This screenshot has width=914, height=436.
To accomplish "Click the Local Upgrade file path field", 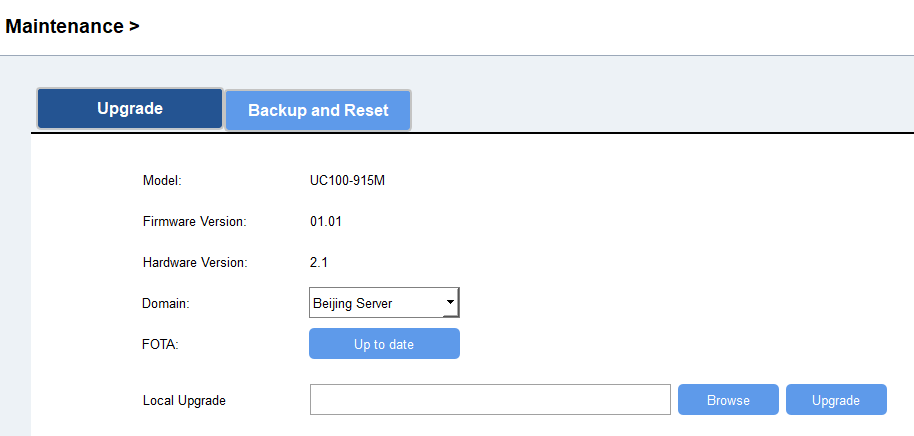I will pyautogui.click(x=490, y=400).
